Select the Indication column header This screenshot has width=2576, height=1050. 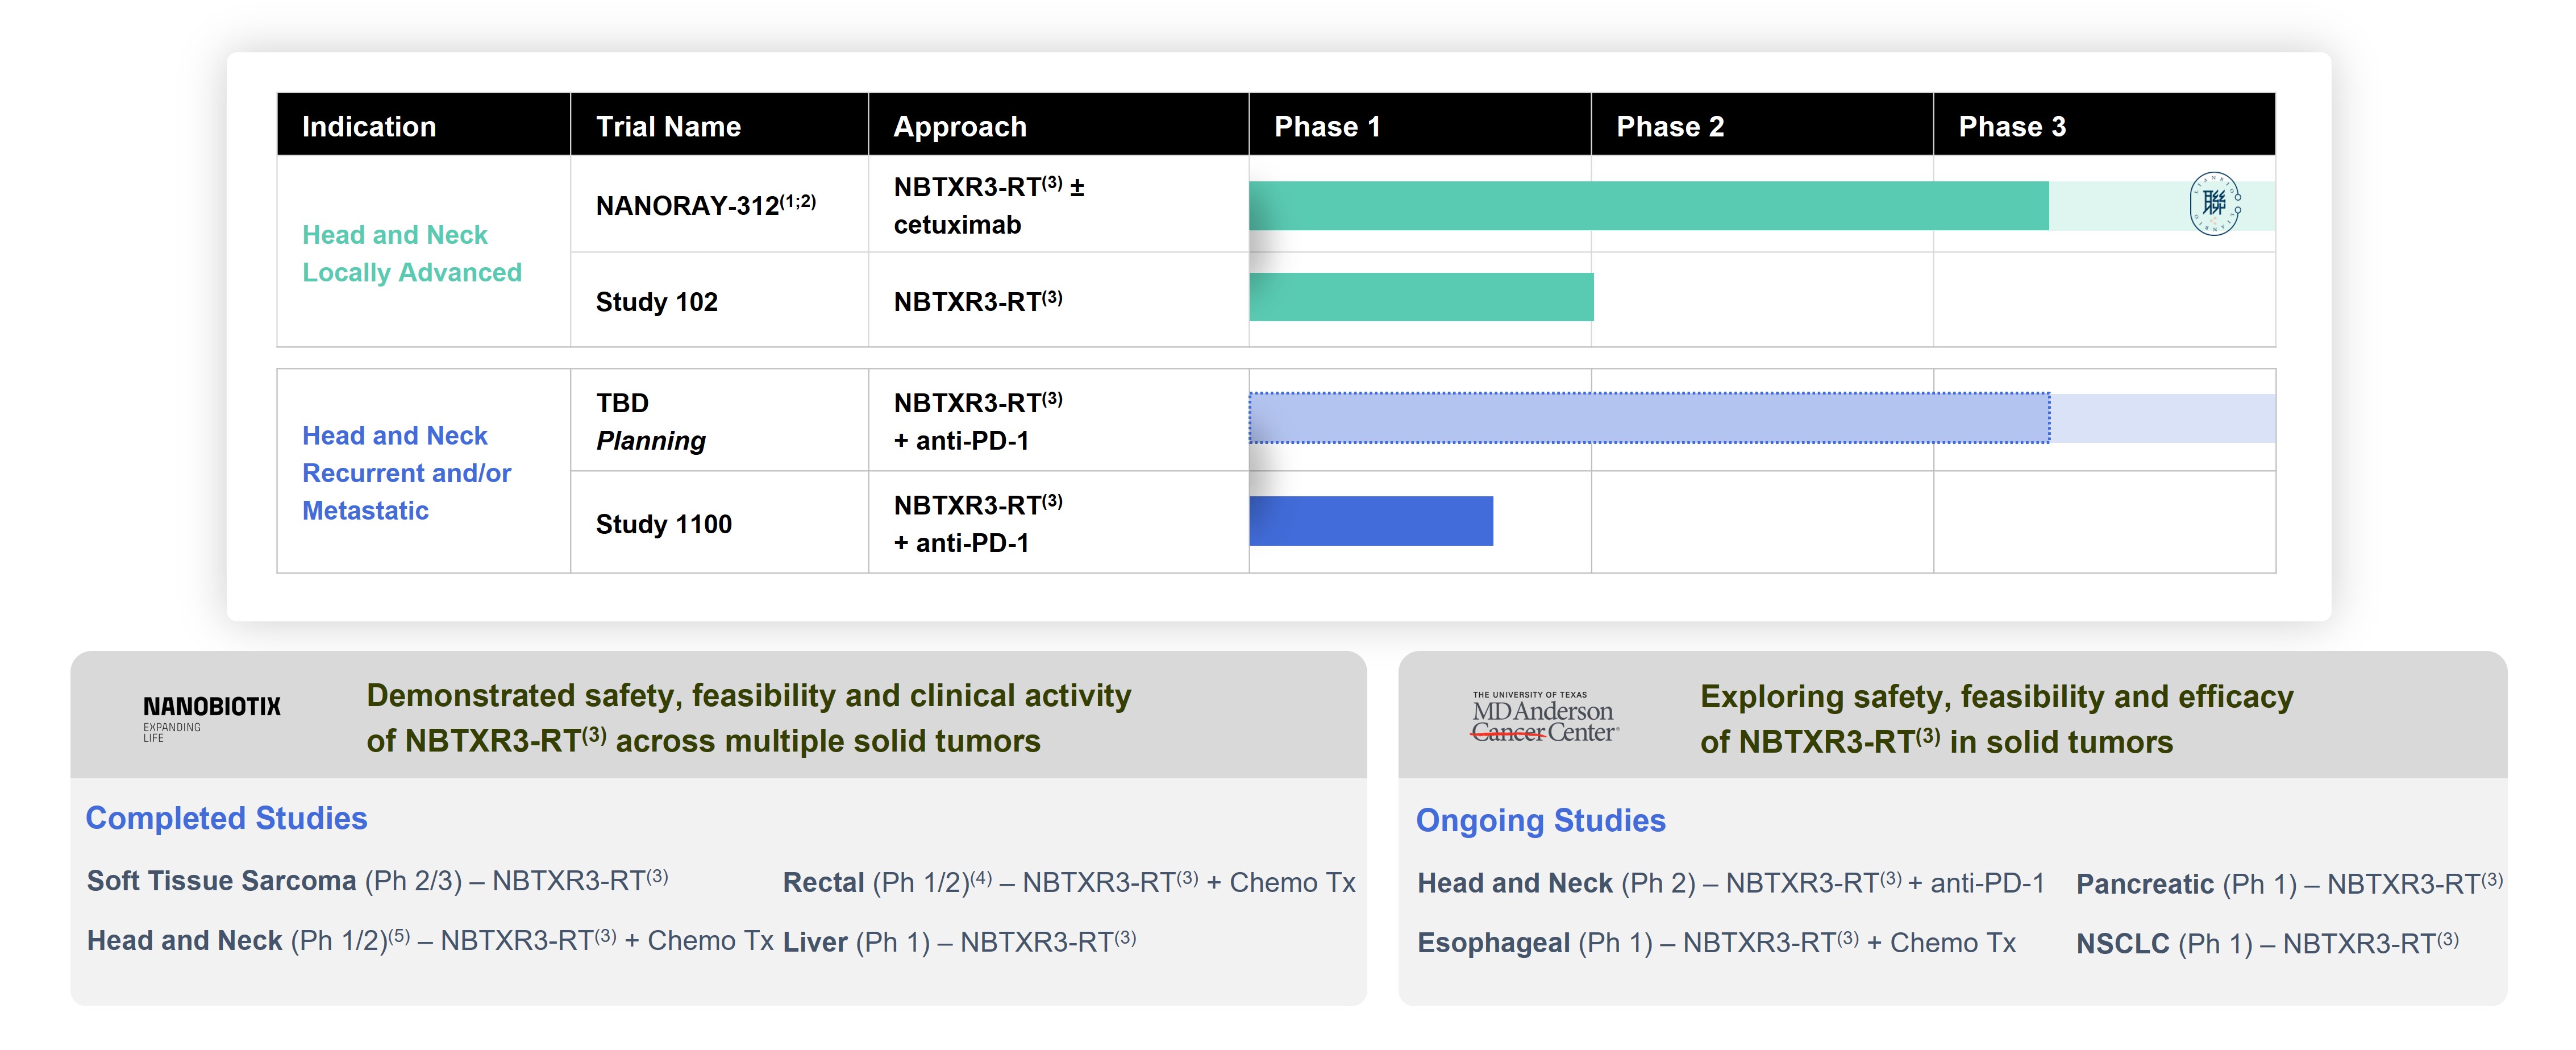click(x=369, y=127)
